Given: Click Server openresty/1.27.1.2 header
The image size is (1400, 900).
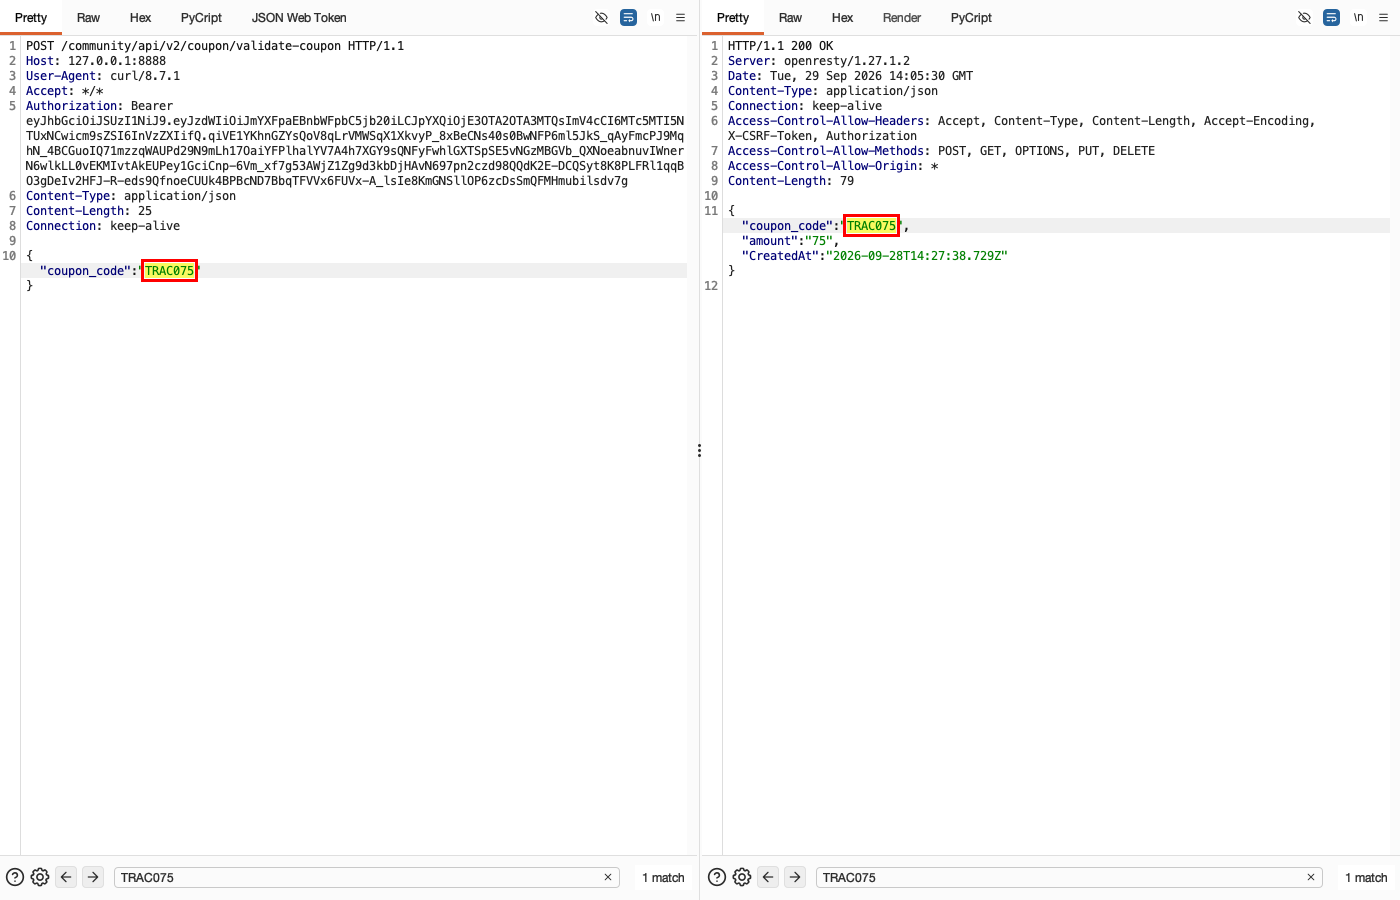Looking at the screenshot, I should 819,61.
